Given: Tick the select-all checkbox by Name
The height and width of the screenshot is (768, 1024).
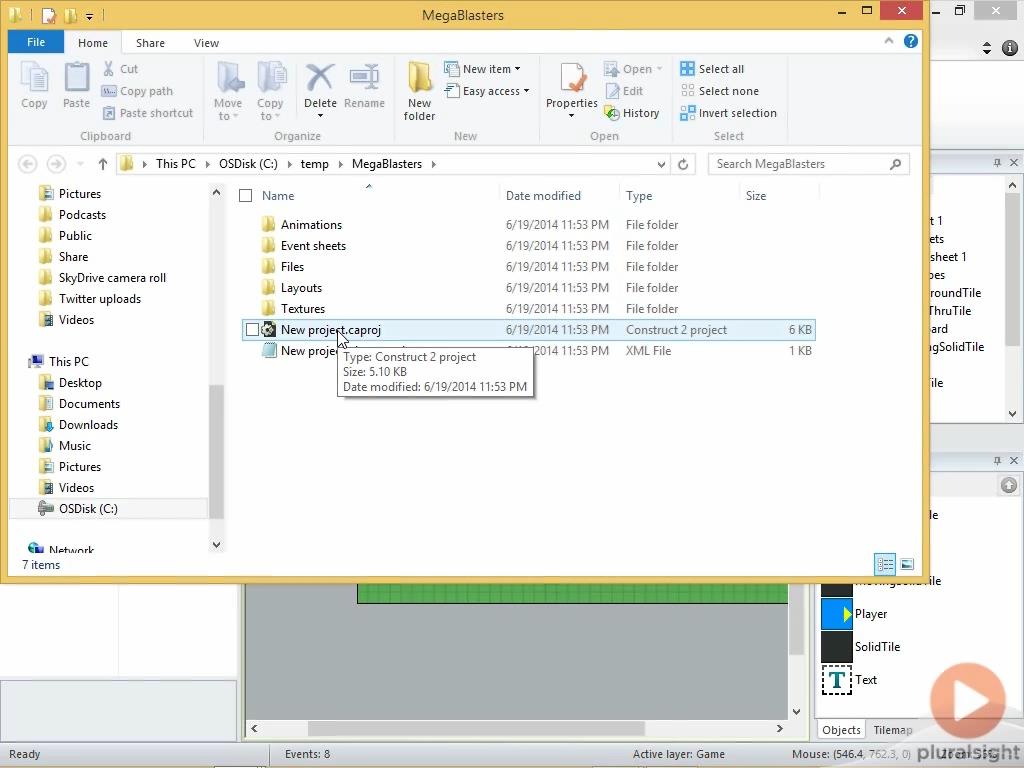Looking at the screenshot, I should (x=246, y=195).
